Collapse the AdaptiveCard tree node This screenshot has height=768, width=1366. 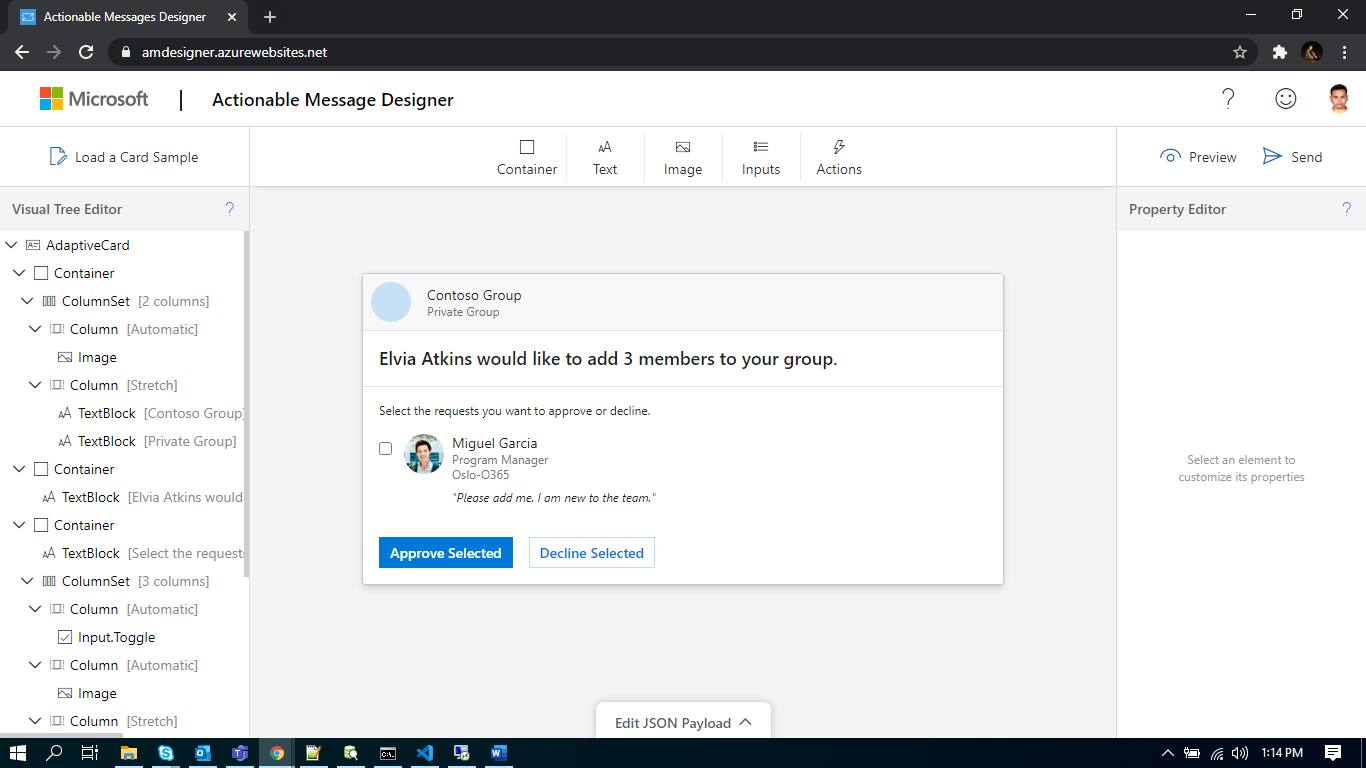click(10, 244)
